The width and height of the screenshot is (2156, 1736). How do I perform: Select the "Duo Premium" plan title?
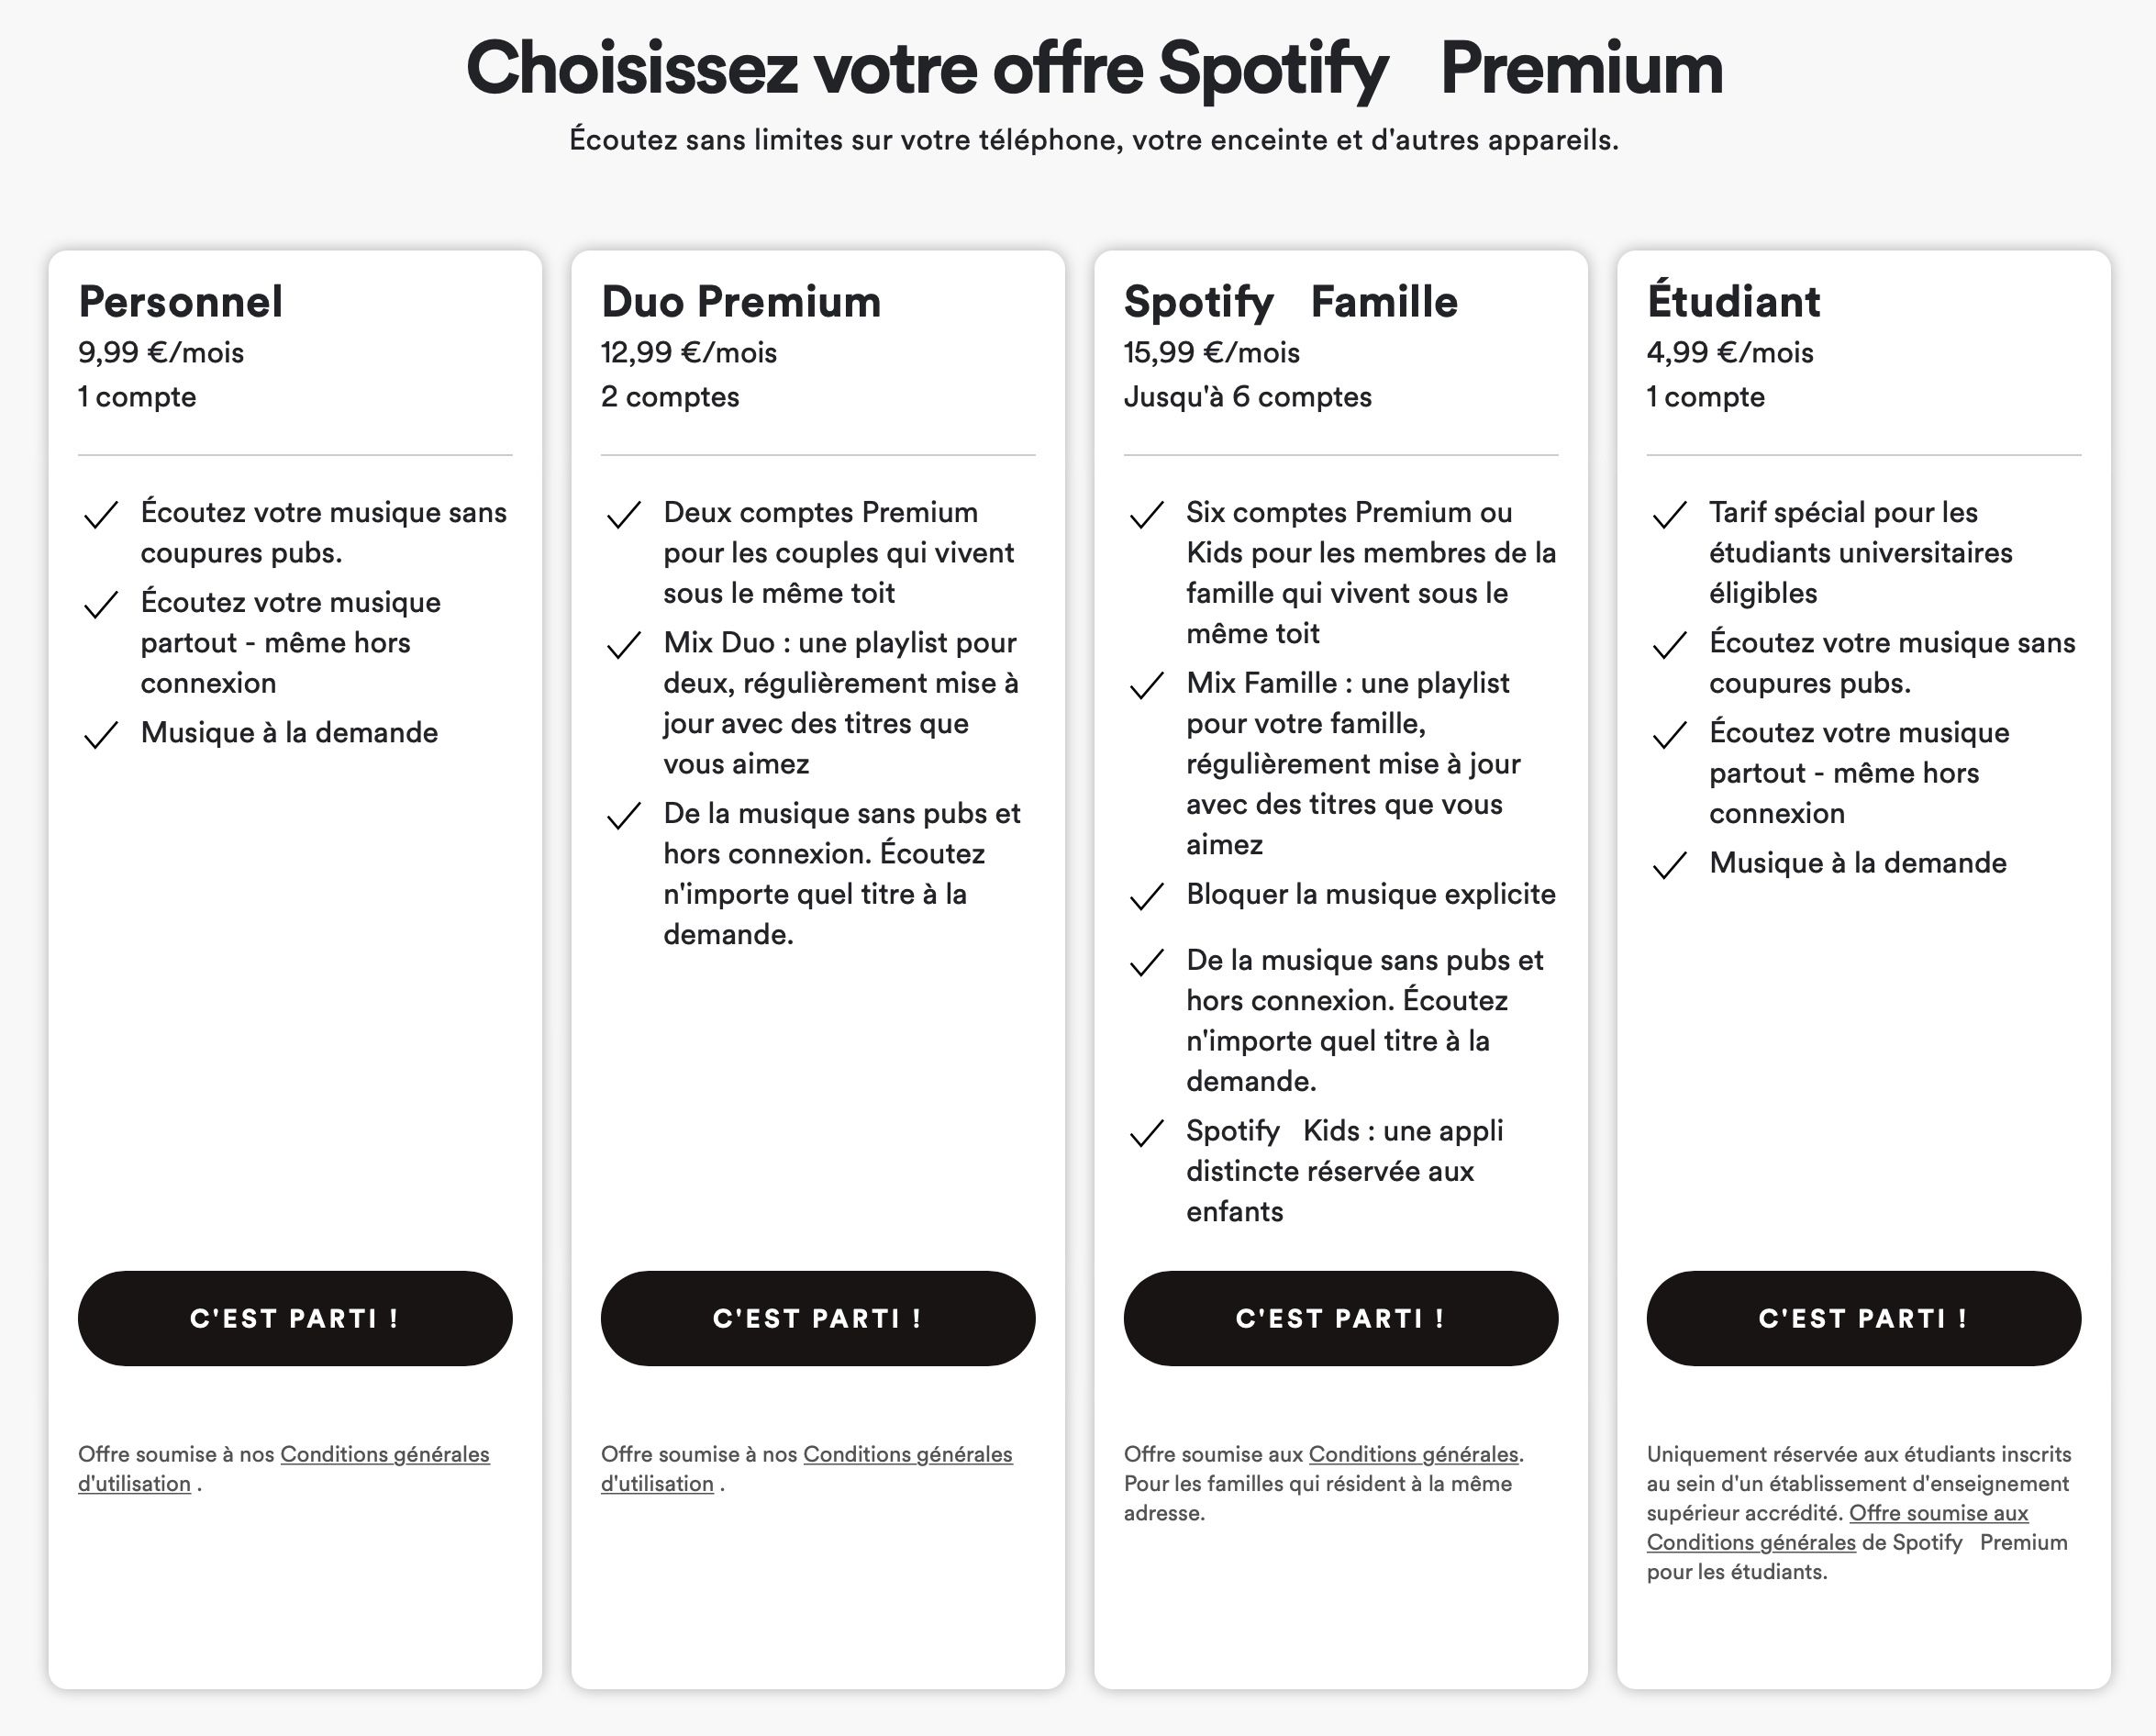click(x=741, y=300)
